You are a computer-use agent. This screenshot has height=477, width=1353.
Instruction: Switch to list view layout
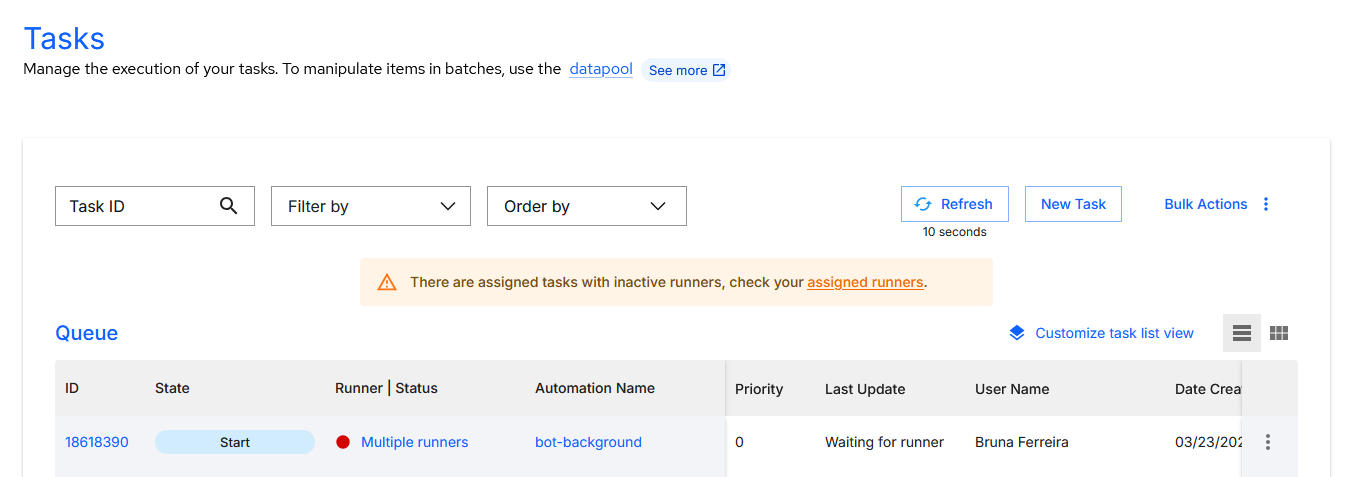click(x=1242, y=333)
